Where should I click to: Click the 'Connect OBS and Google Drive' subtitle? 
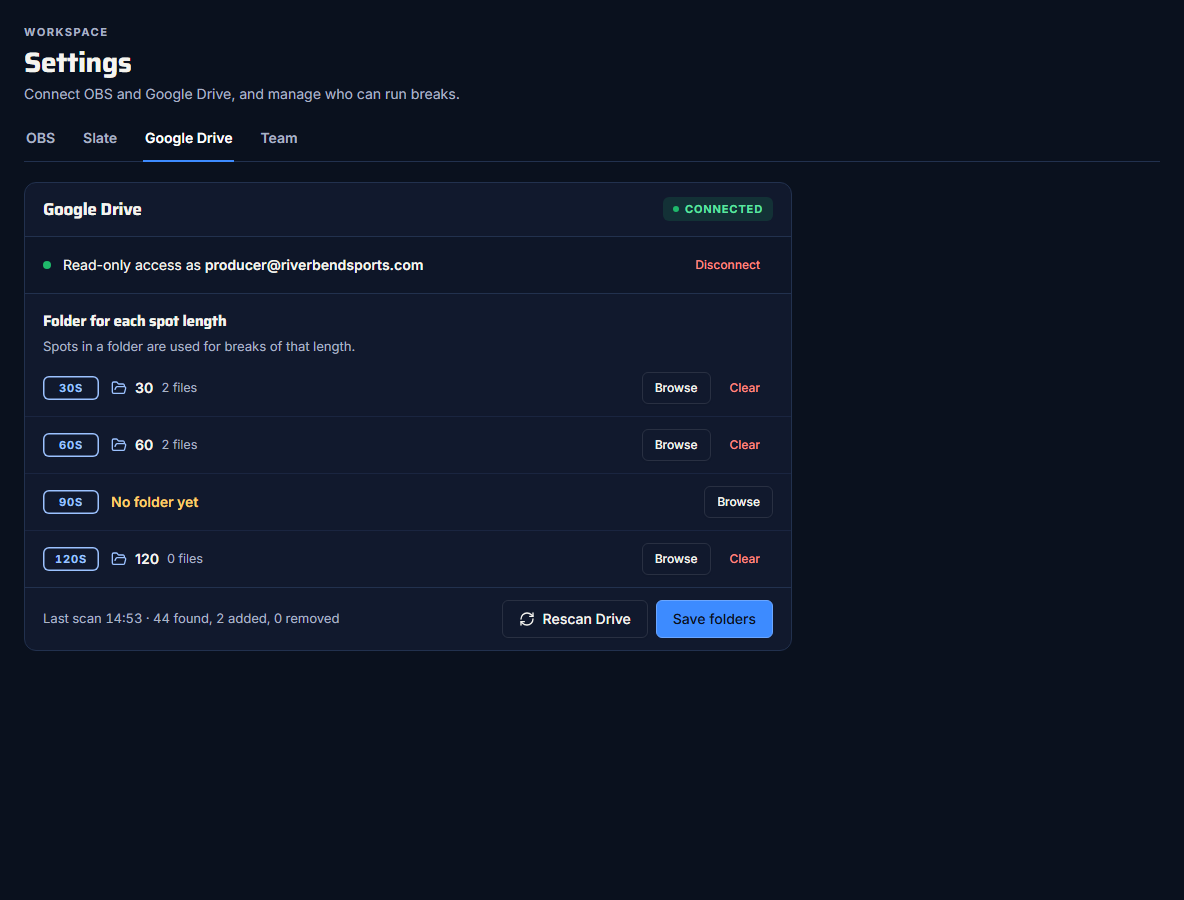242,94
